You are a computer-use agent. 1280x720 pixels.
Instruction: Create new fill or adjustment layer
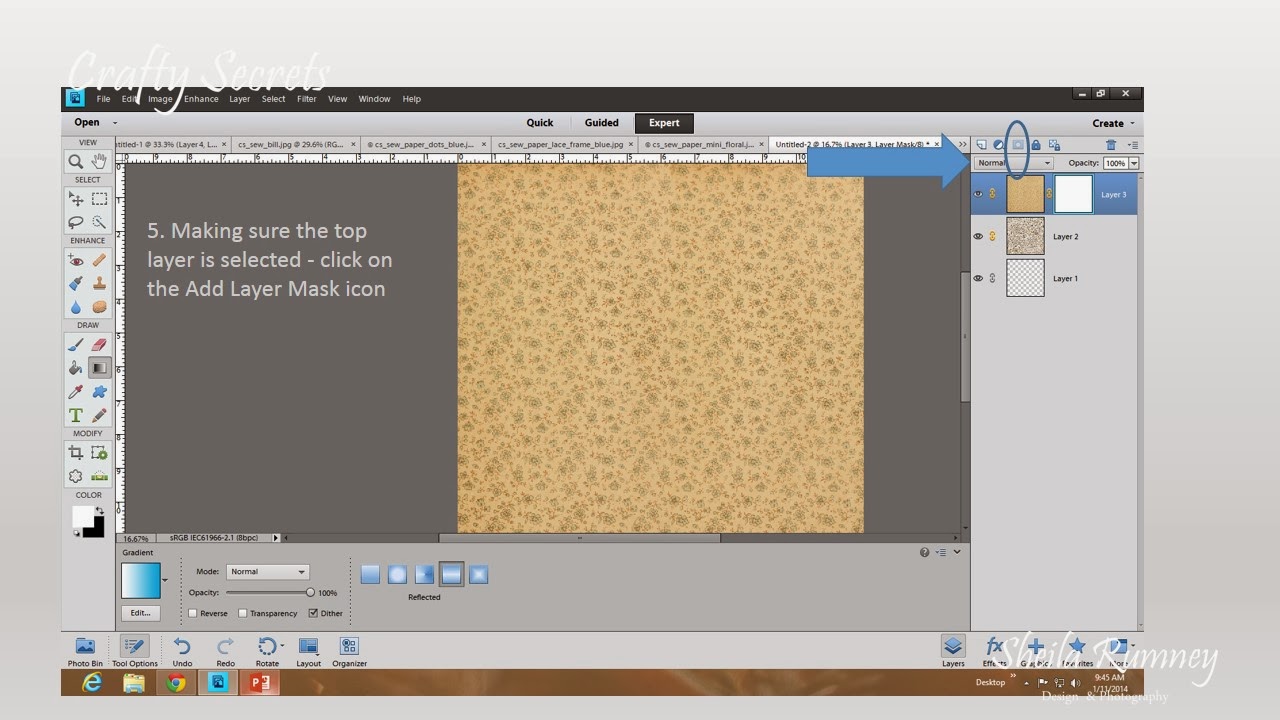click(999, 145)
